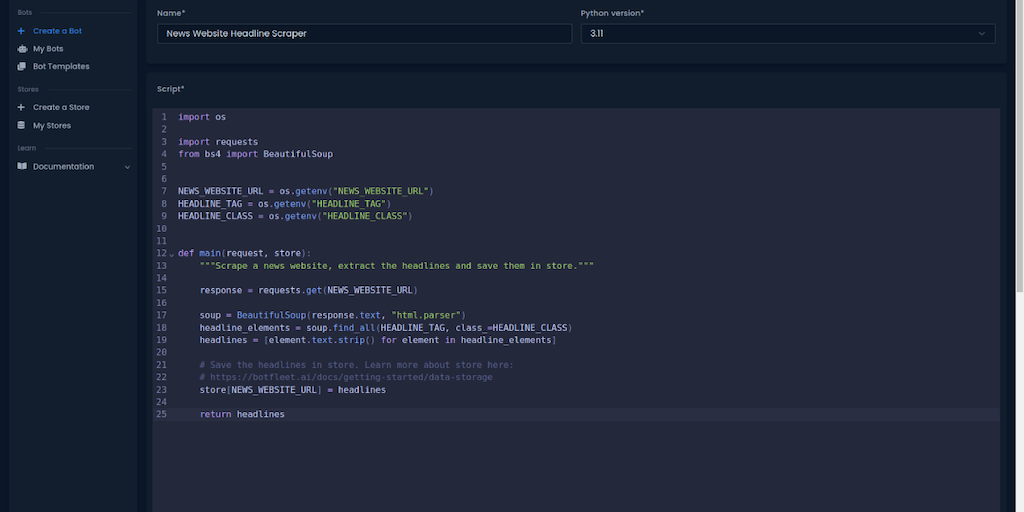Open the Bot Templates text link
1024x512 pixels.
[x=61, y=67]
